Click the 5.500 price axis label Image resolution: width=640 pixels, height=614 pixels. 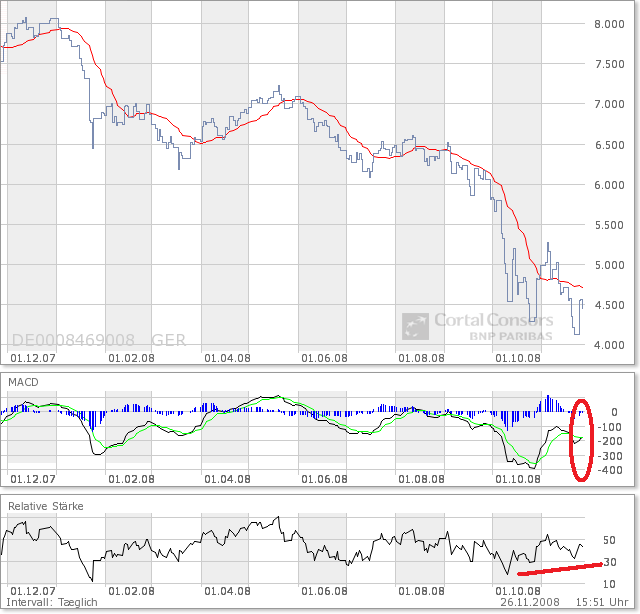609,225
